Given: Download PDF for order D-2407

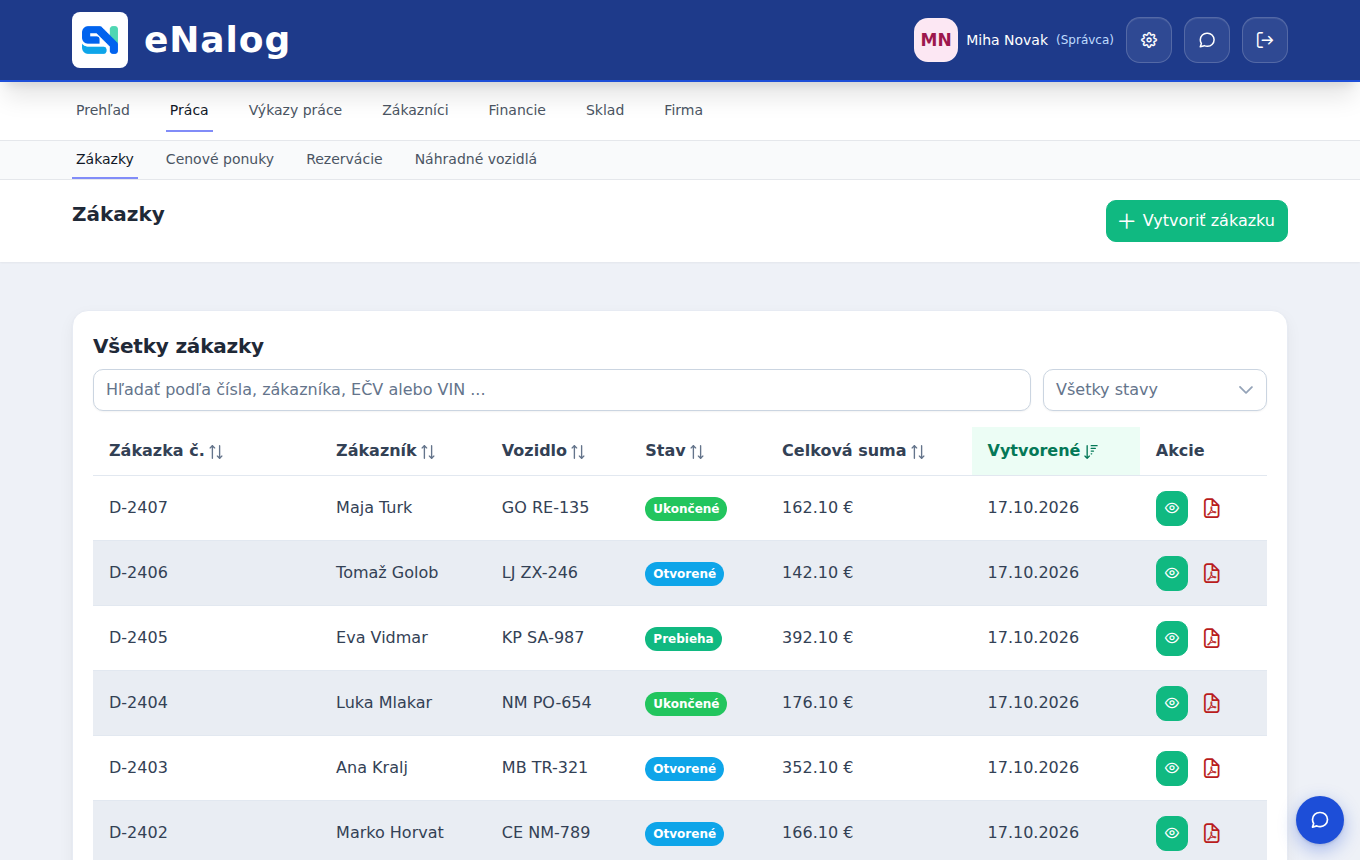Looking at the screenshot, I should (1212, 508).
